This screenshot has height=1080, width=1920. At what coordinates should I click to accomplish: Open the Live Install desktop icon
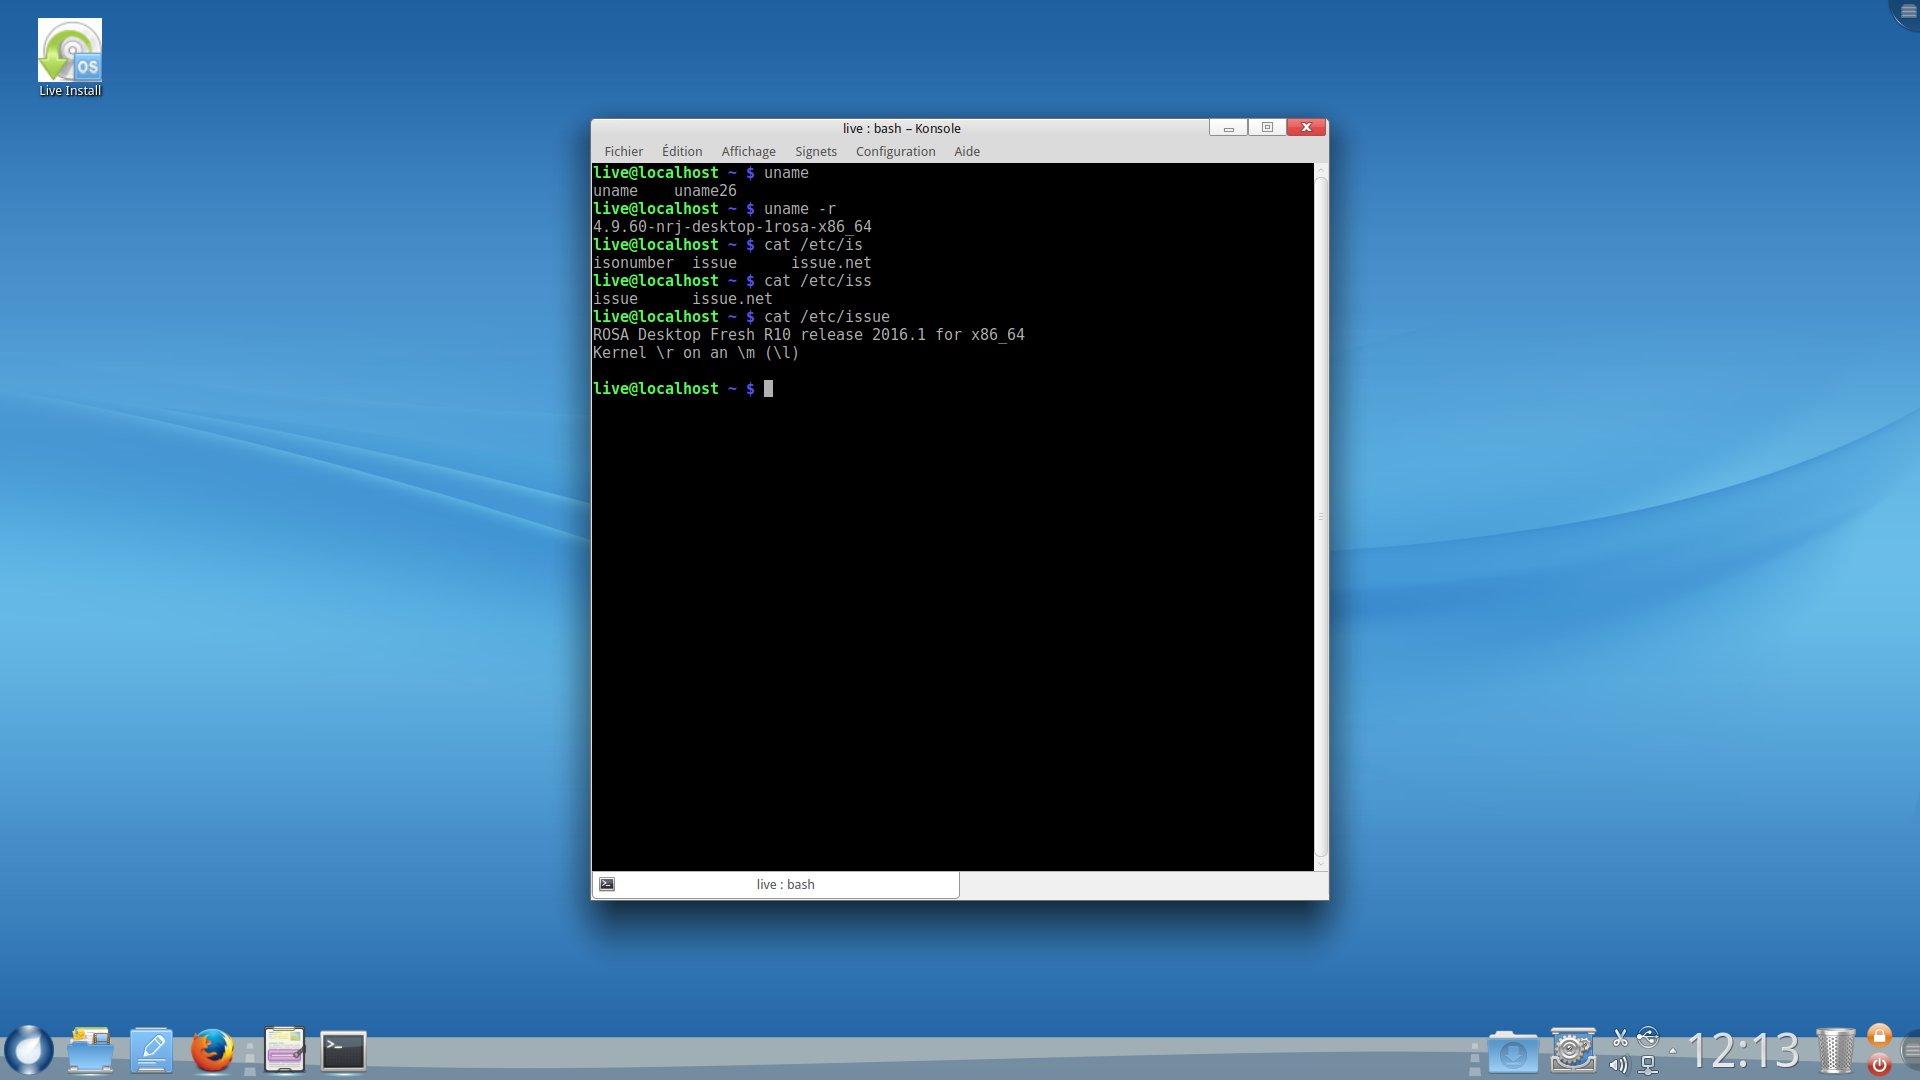click(70, 58)
